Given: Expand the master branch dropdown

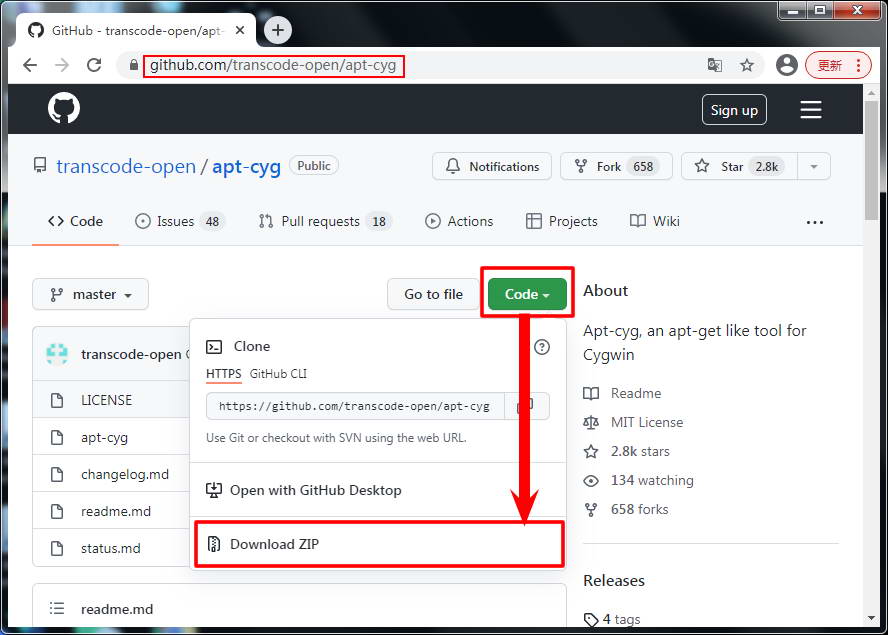Looking at the screenshot, I should pyautogui.click(x=91, y=294).
